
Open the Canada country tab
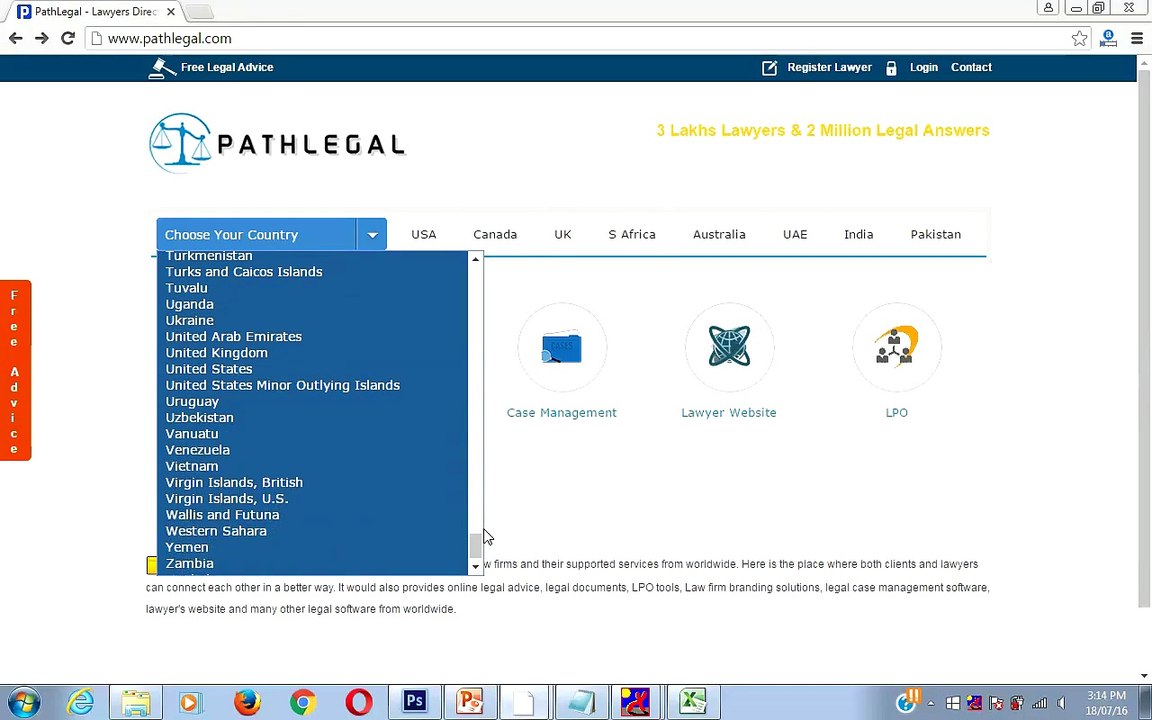495,234
